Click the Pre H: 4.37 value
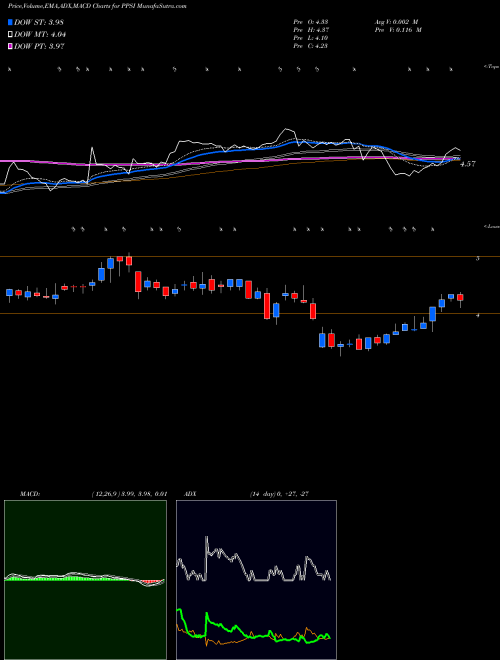500x660 pixels. pyautogui.click(x=311, y=30)
